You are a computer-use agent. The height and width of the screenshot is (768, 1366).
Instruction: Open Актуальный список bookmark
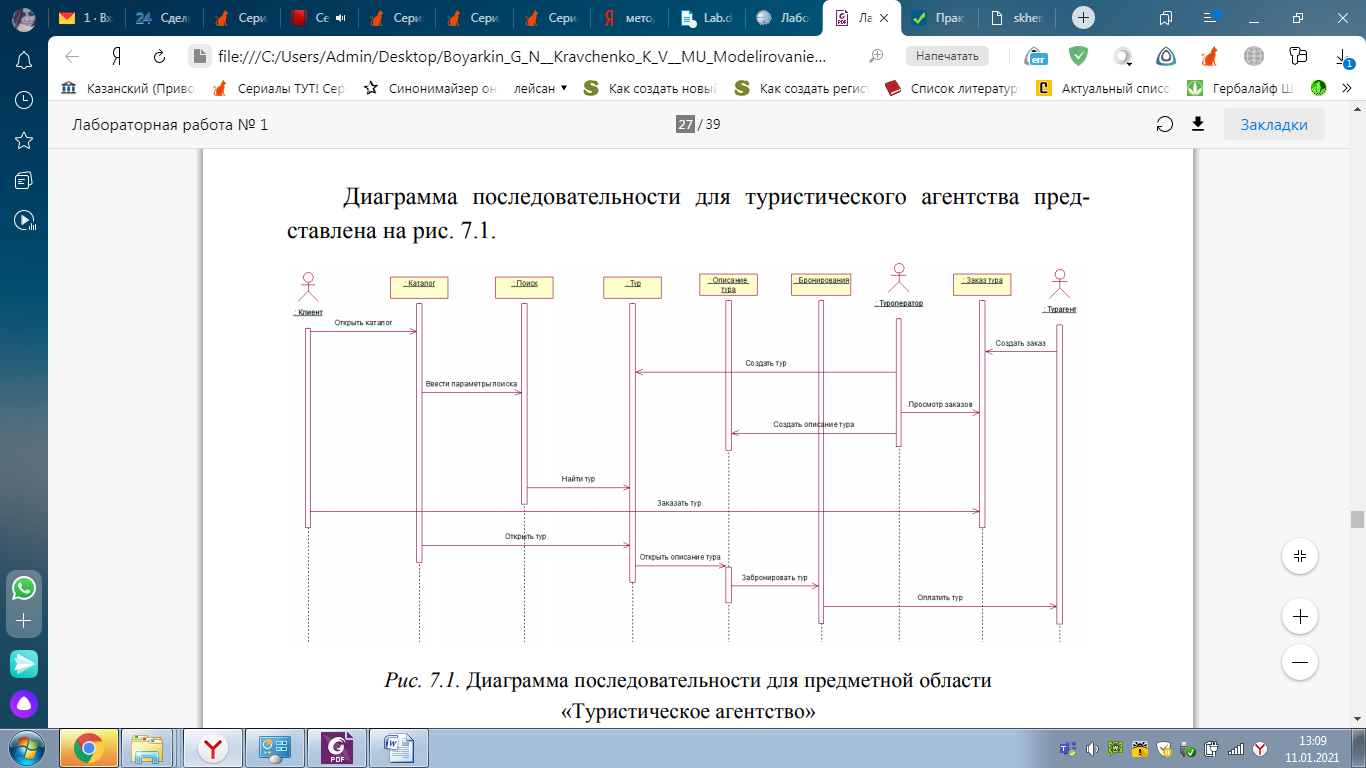1103,88
